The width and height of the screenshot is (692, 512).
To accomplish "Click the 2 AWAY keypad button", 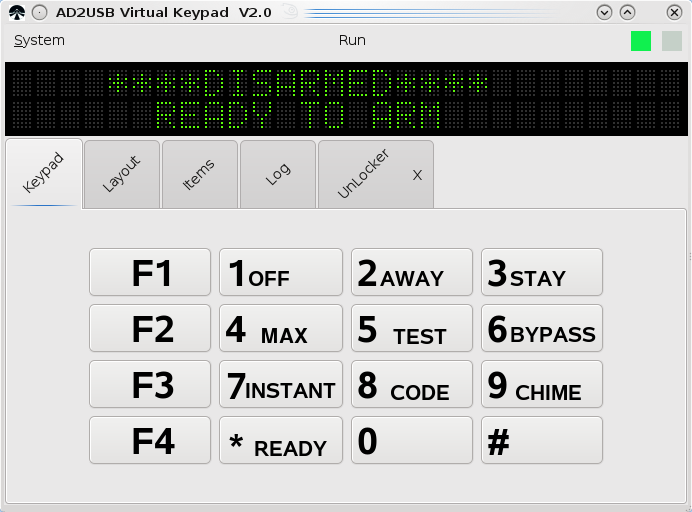I will click(412, 272).
